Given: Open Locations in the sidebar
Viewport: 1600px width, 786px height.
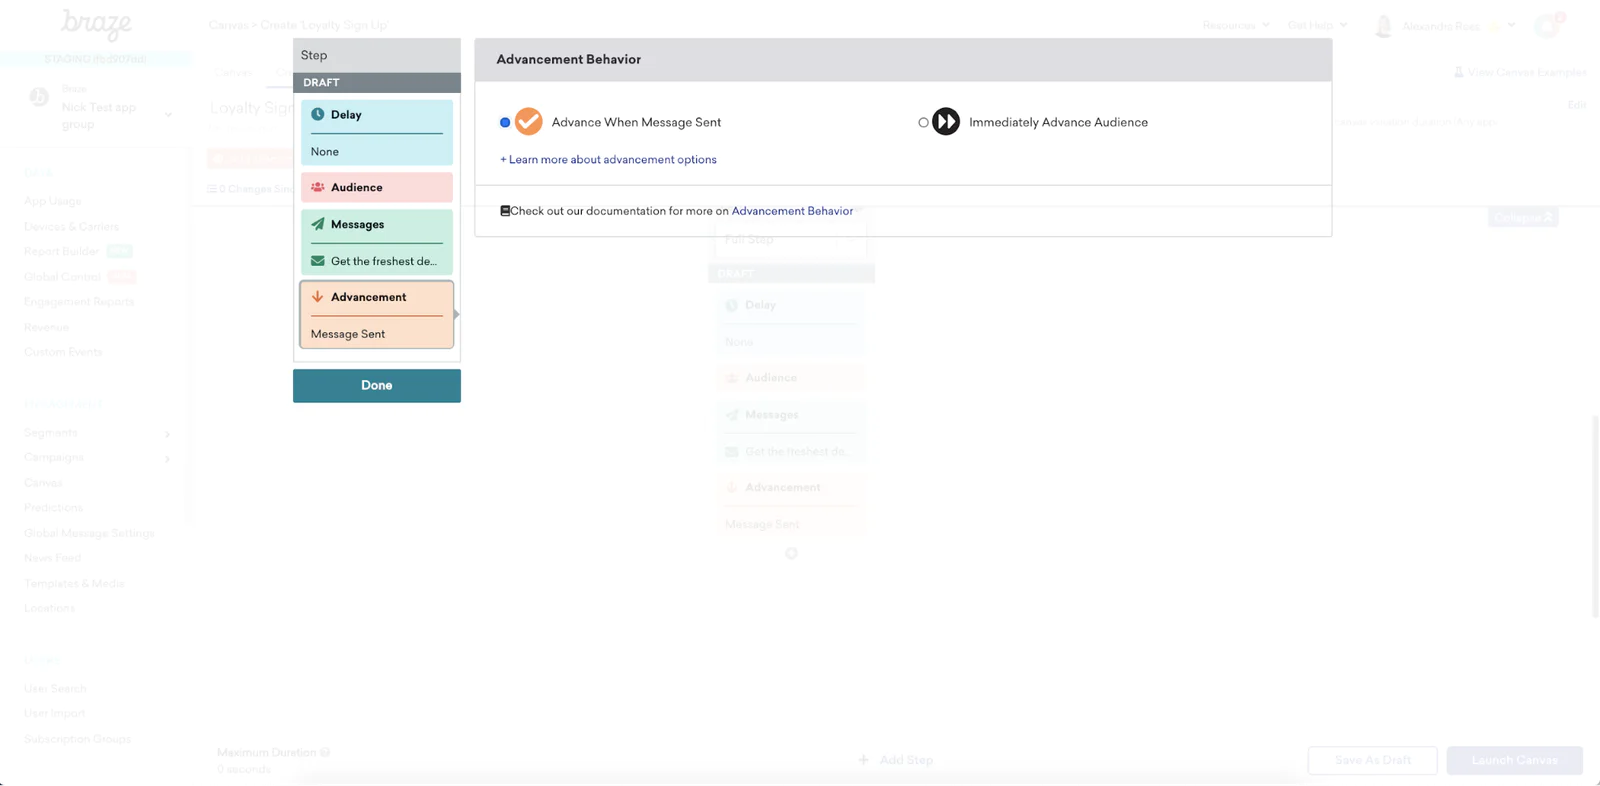Looking at the screenshot, I should pyautogui.click(x=49, y=608).
